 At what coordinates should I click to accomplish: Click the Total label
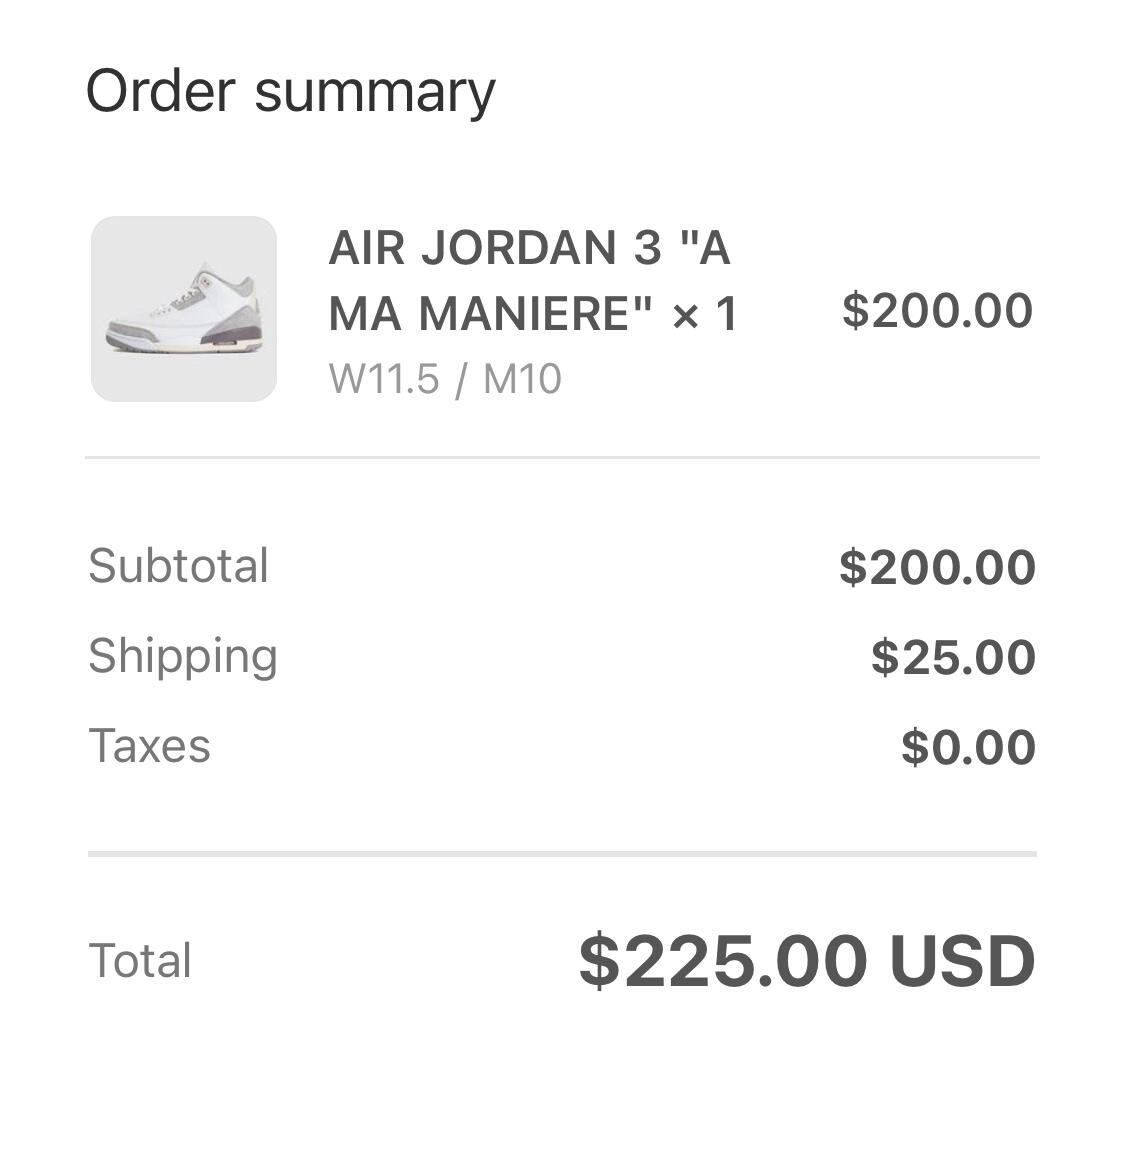pos(140,961)
